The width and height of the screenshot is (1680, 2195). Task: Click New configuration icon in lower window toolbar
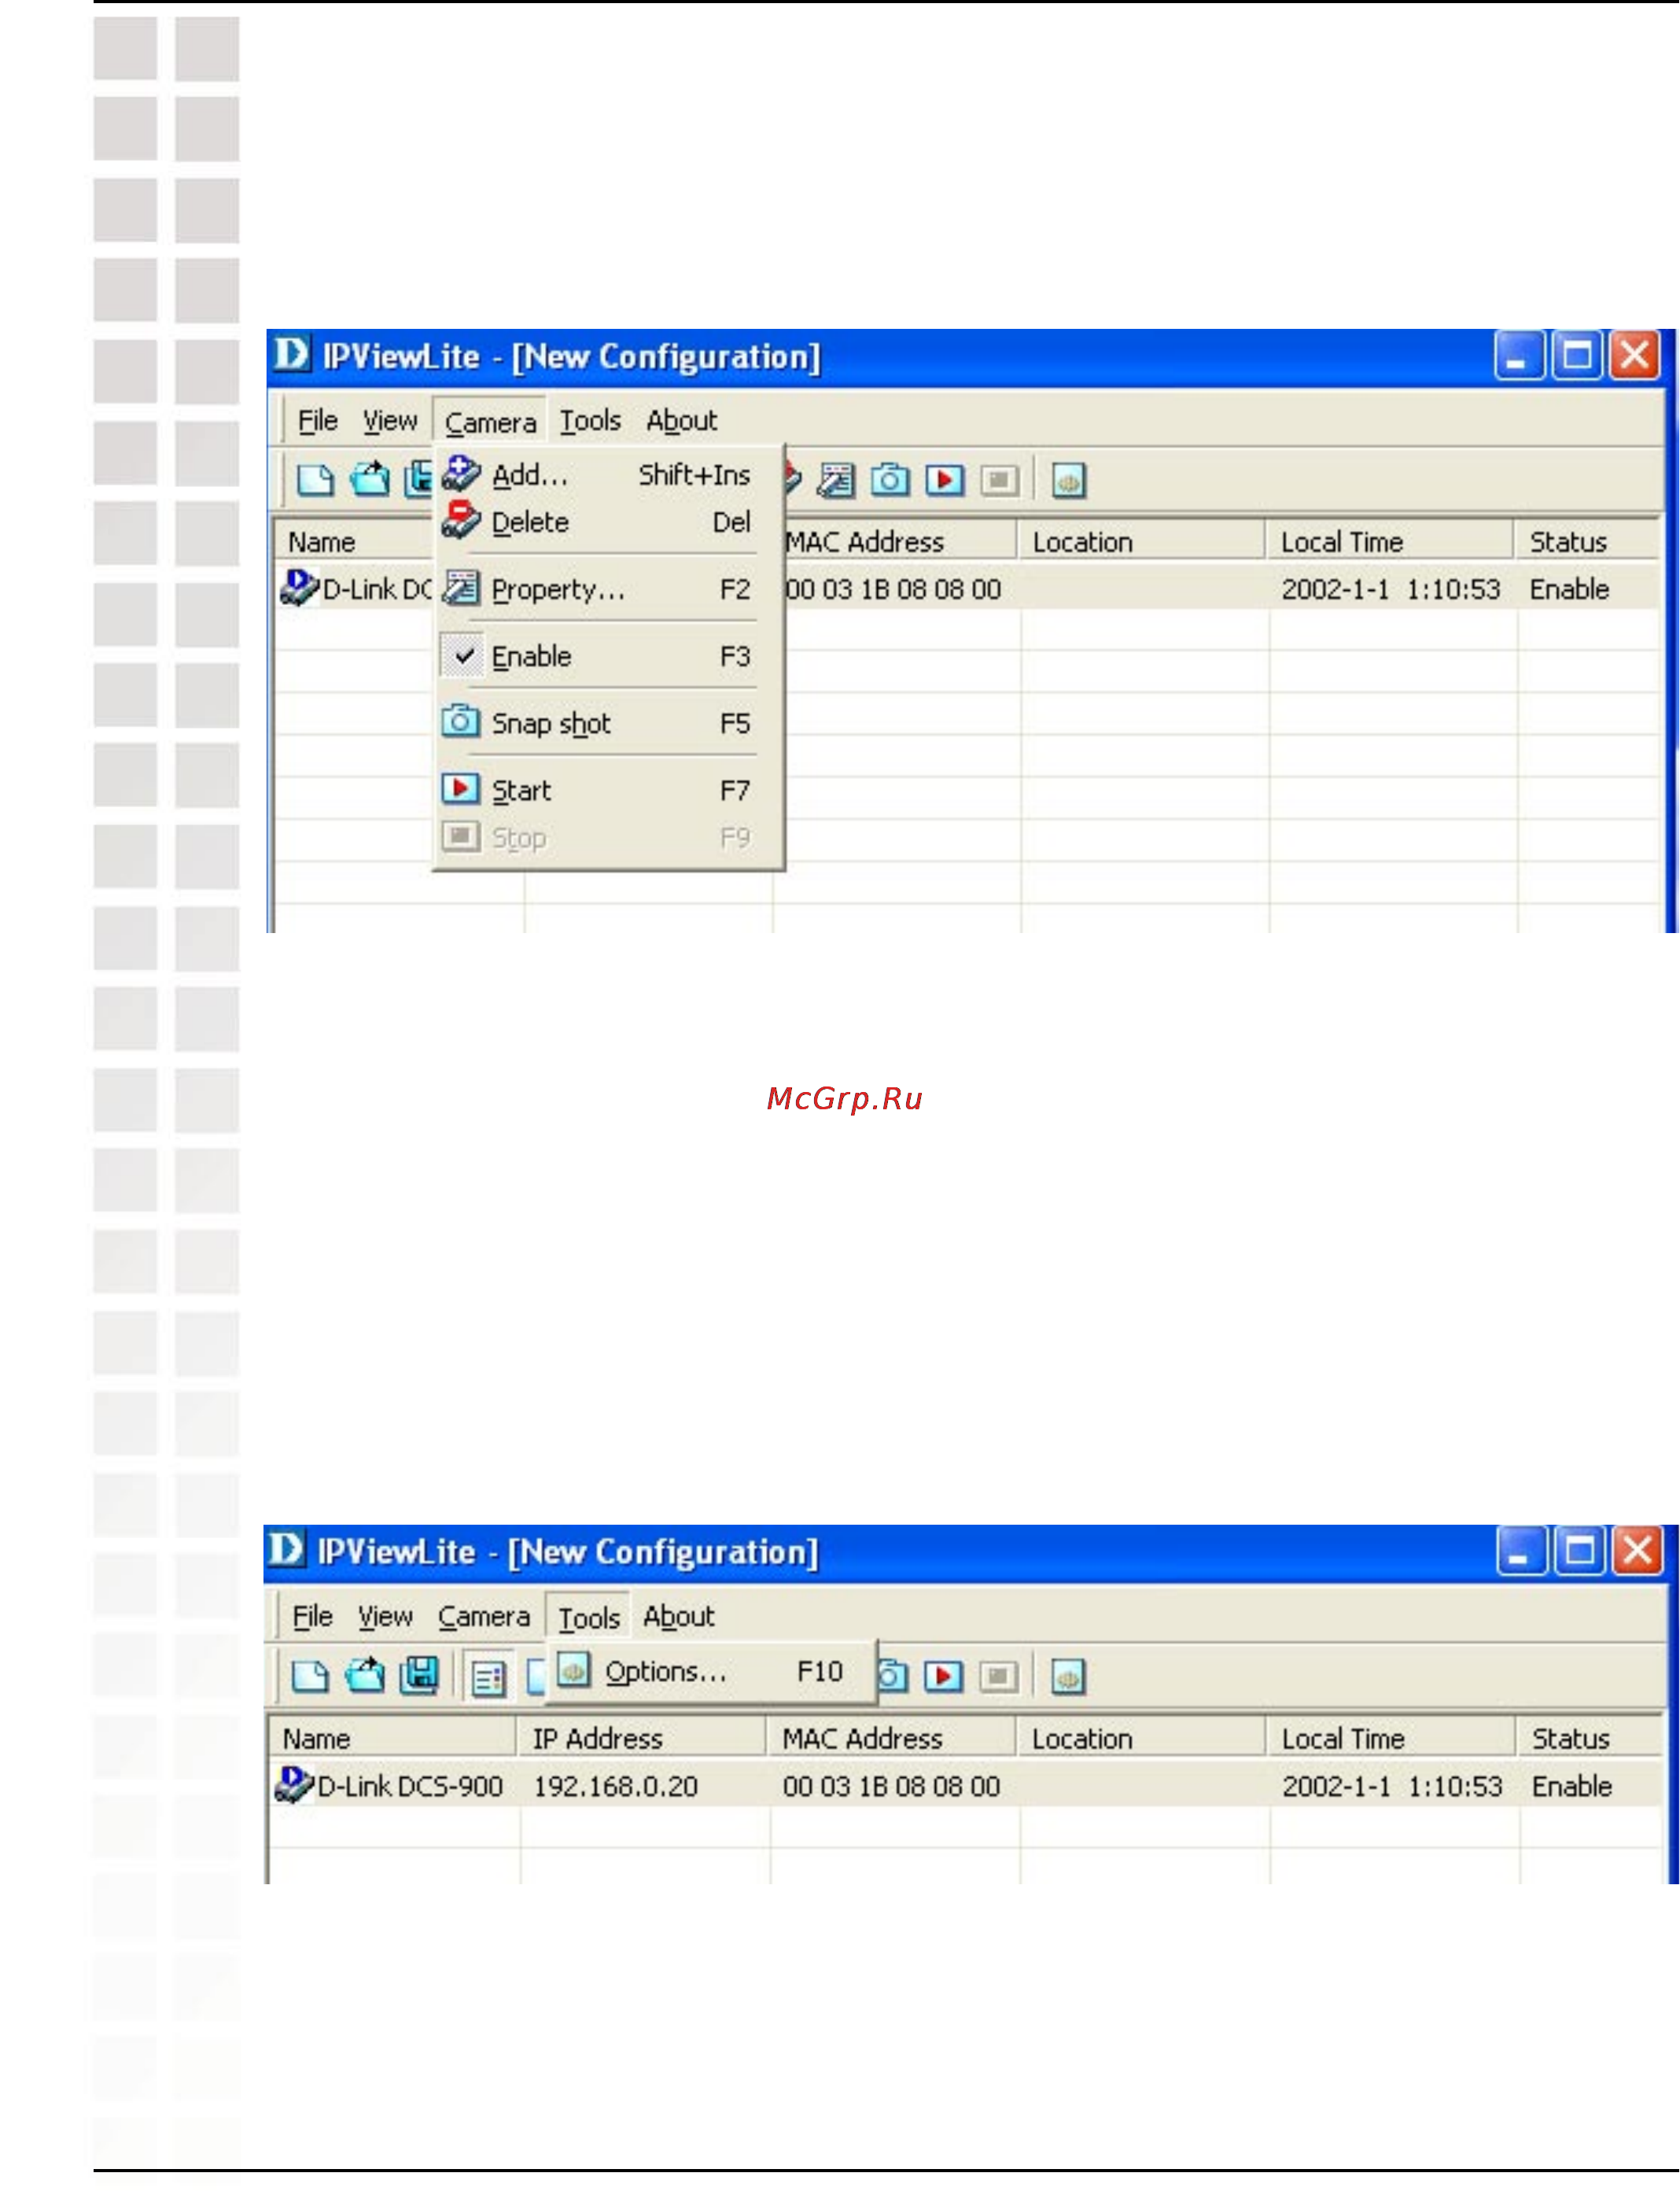(x=310, y=1676)
